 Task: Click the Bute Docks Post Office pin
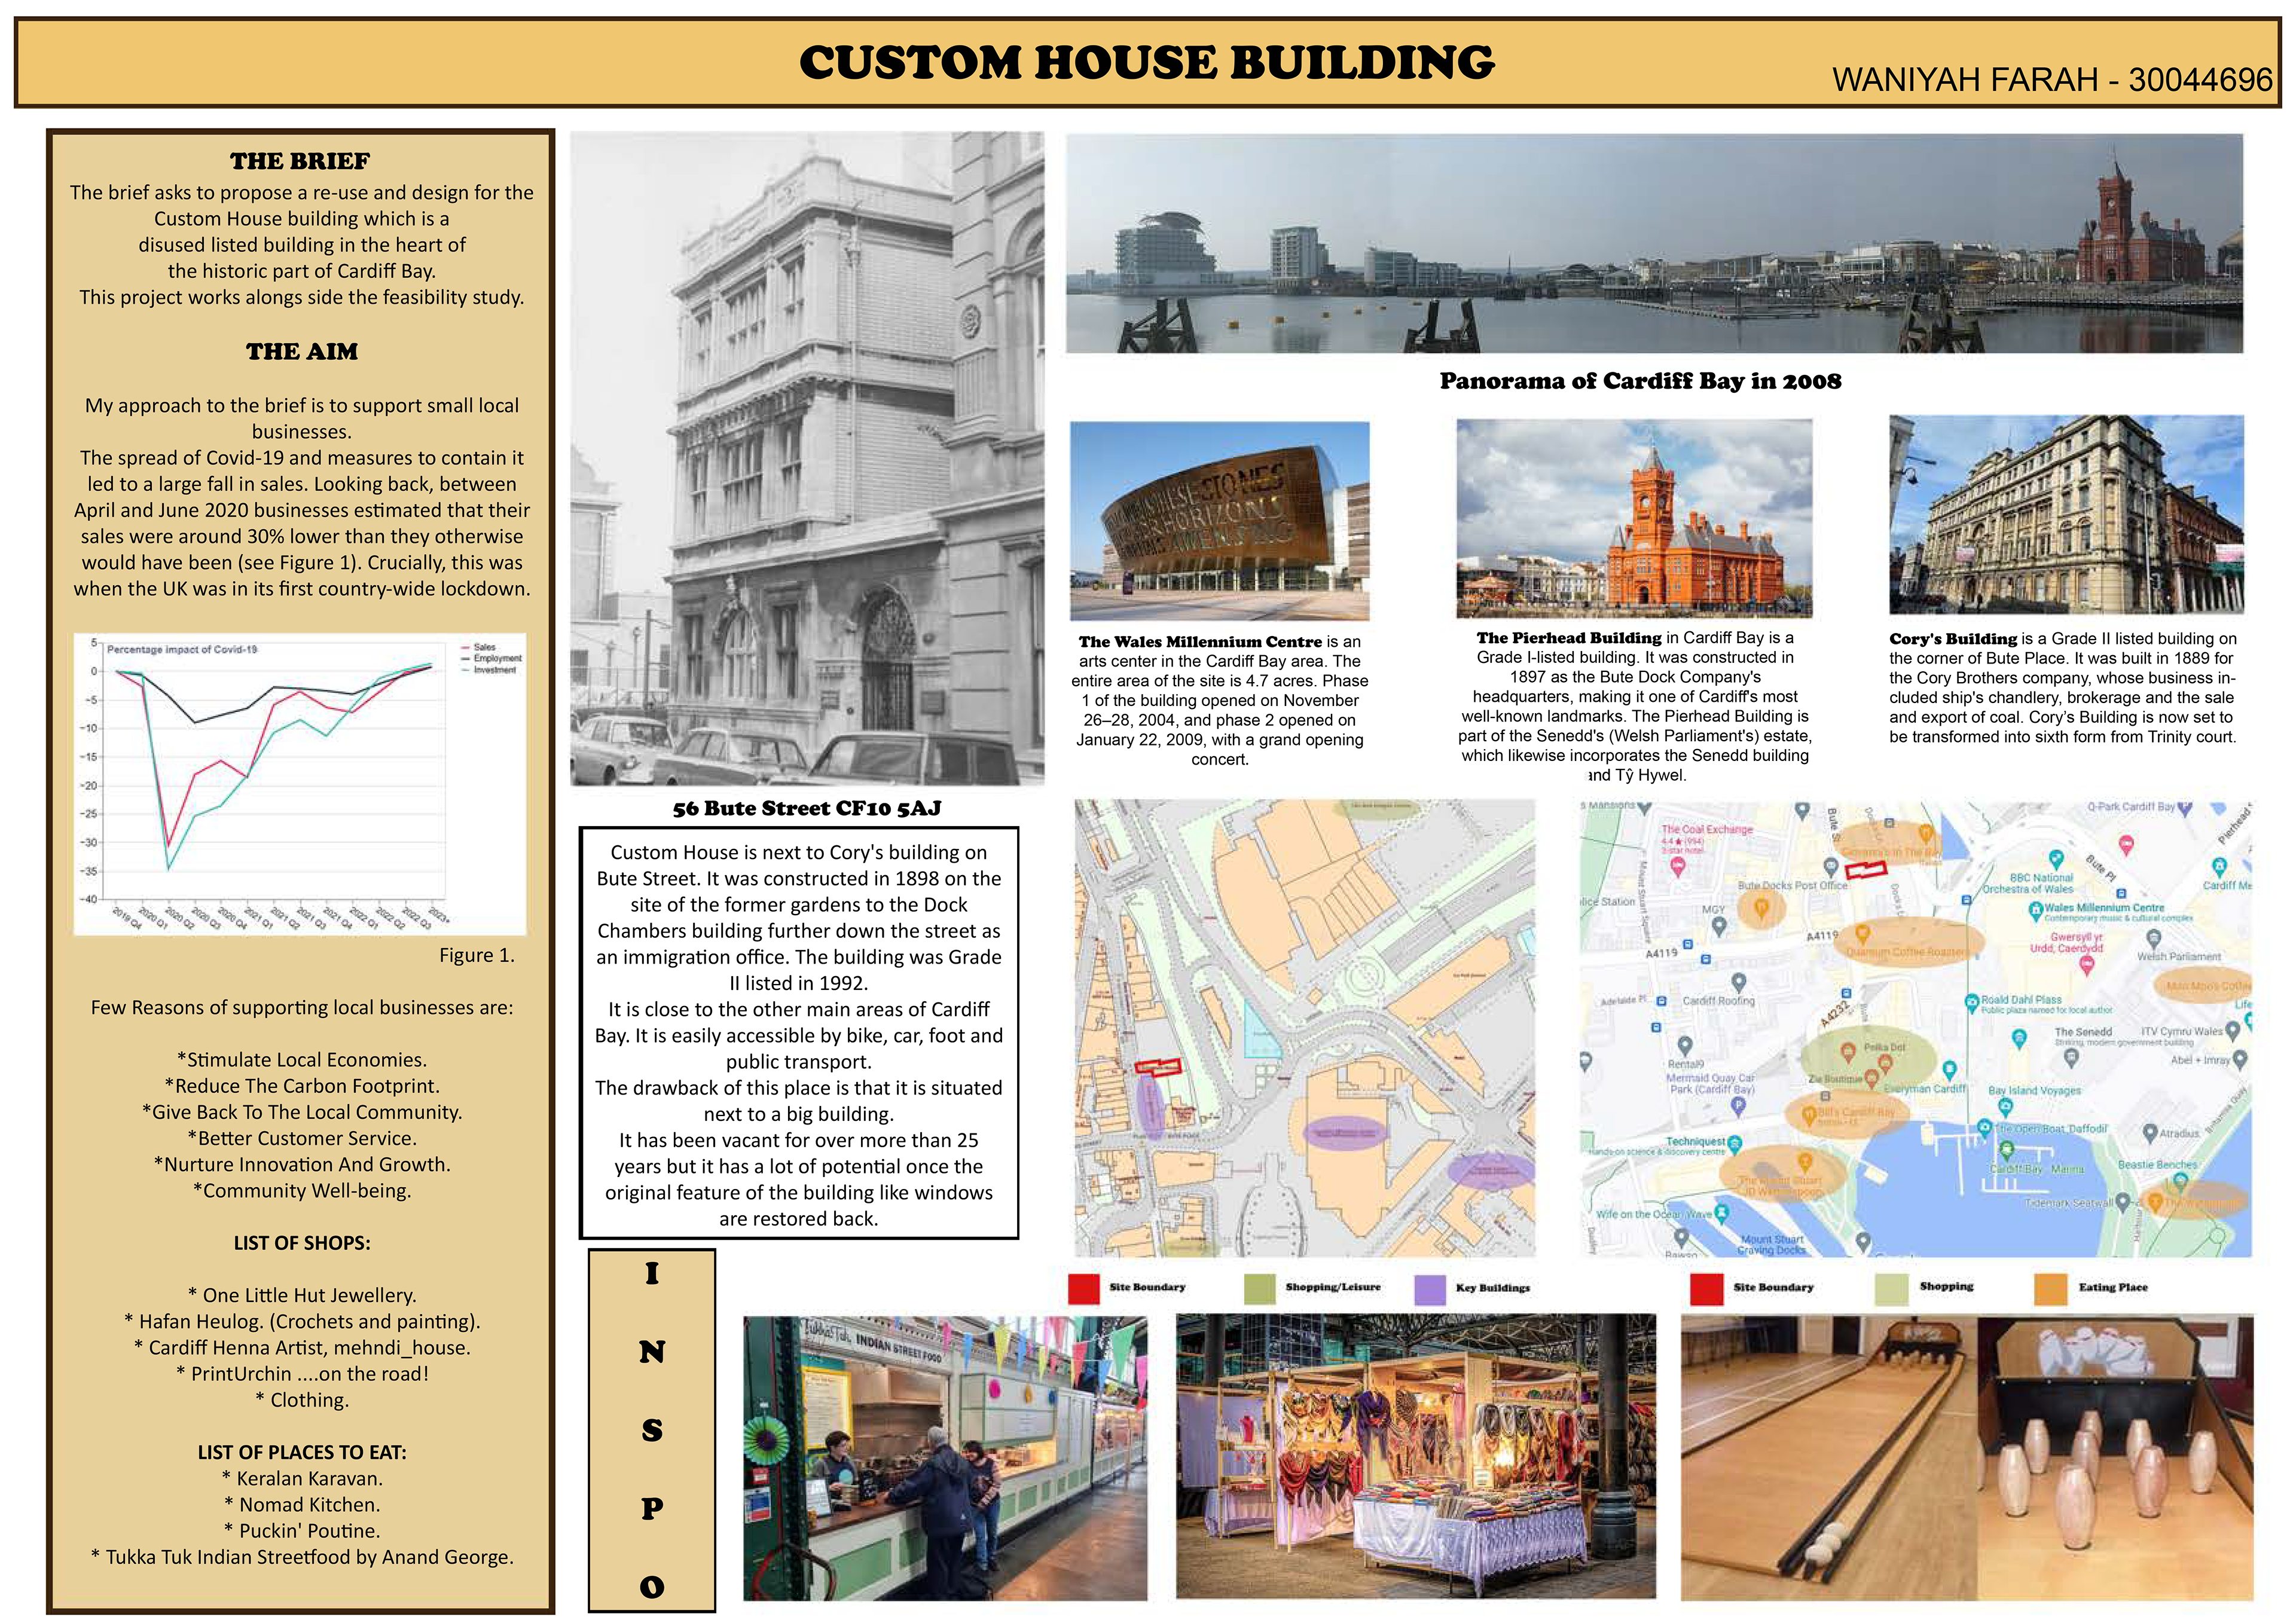tap(1831, 867)
